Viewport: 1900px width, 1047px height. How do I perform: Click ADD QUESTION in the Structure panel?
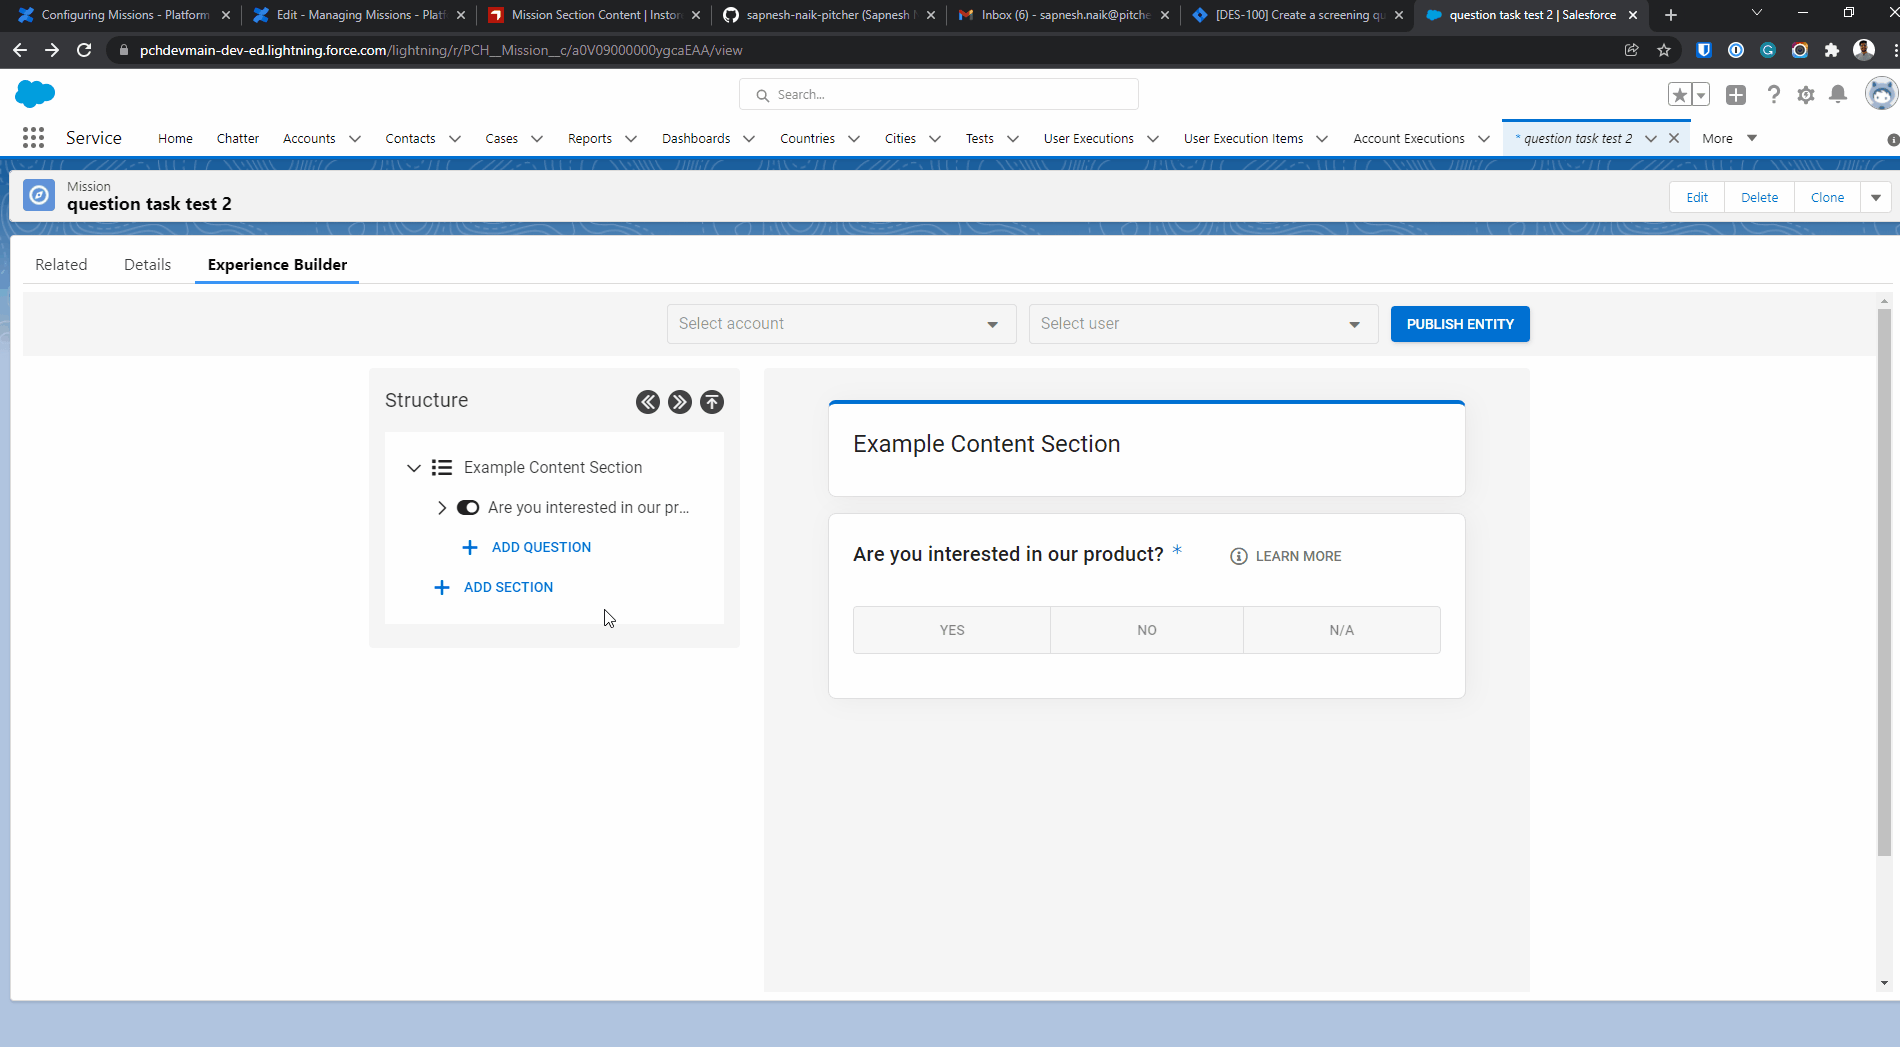point(540,548)
